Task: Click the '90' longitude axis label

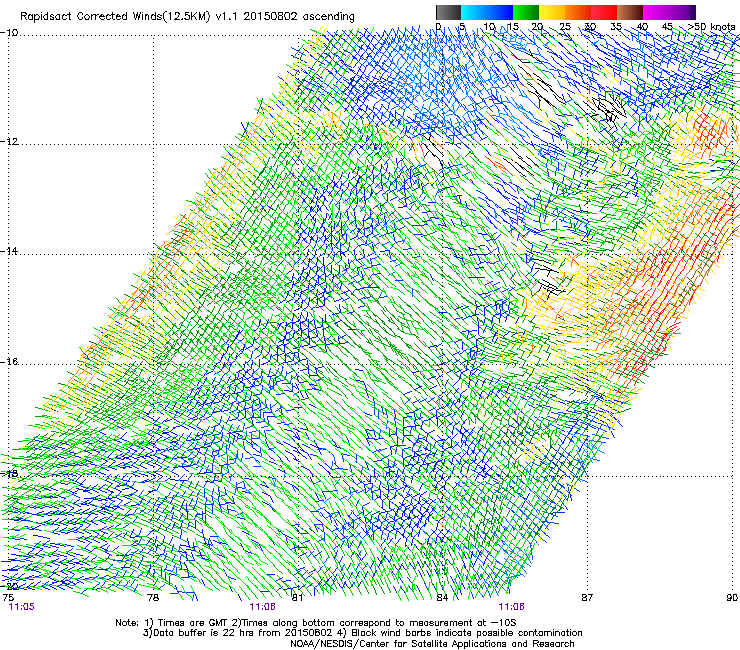Action: tap(732, 598)
